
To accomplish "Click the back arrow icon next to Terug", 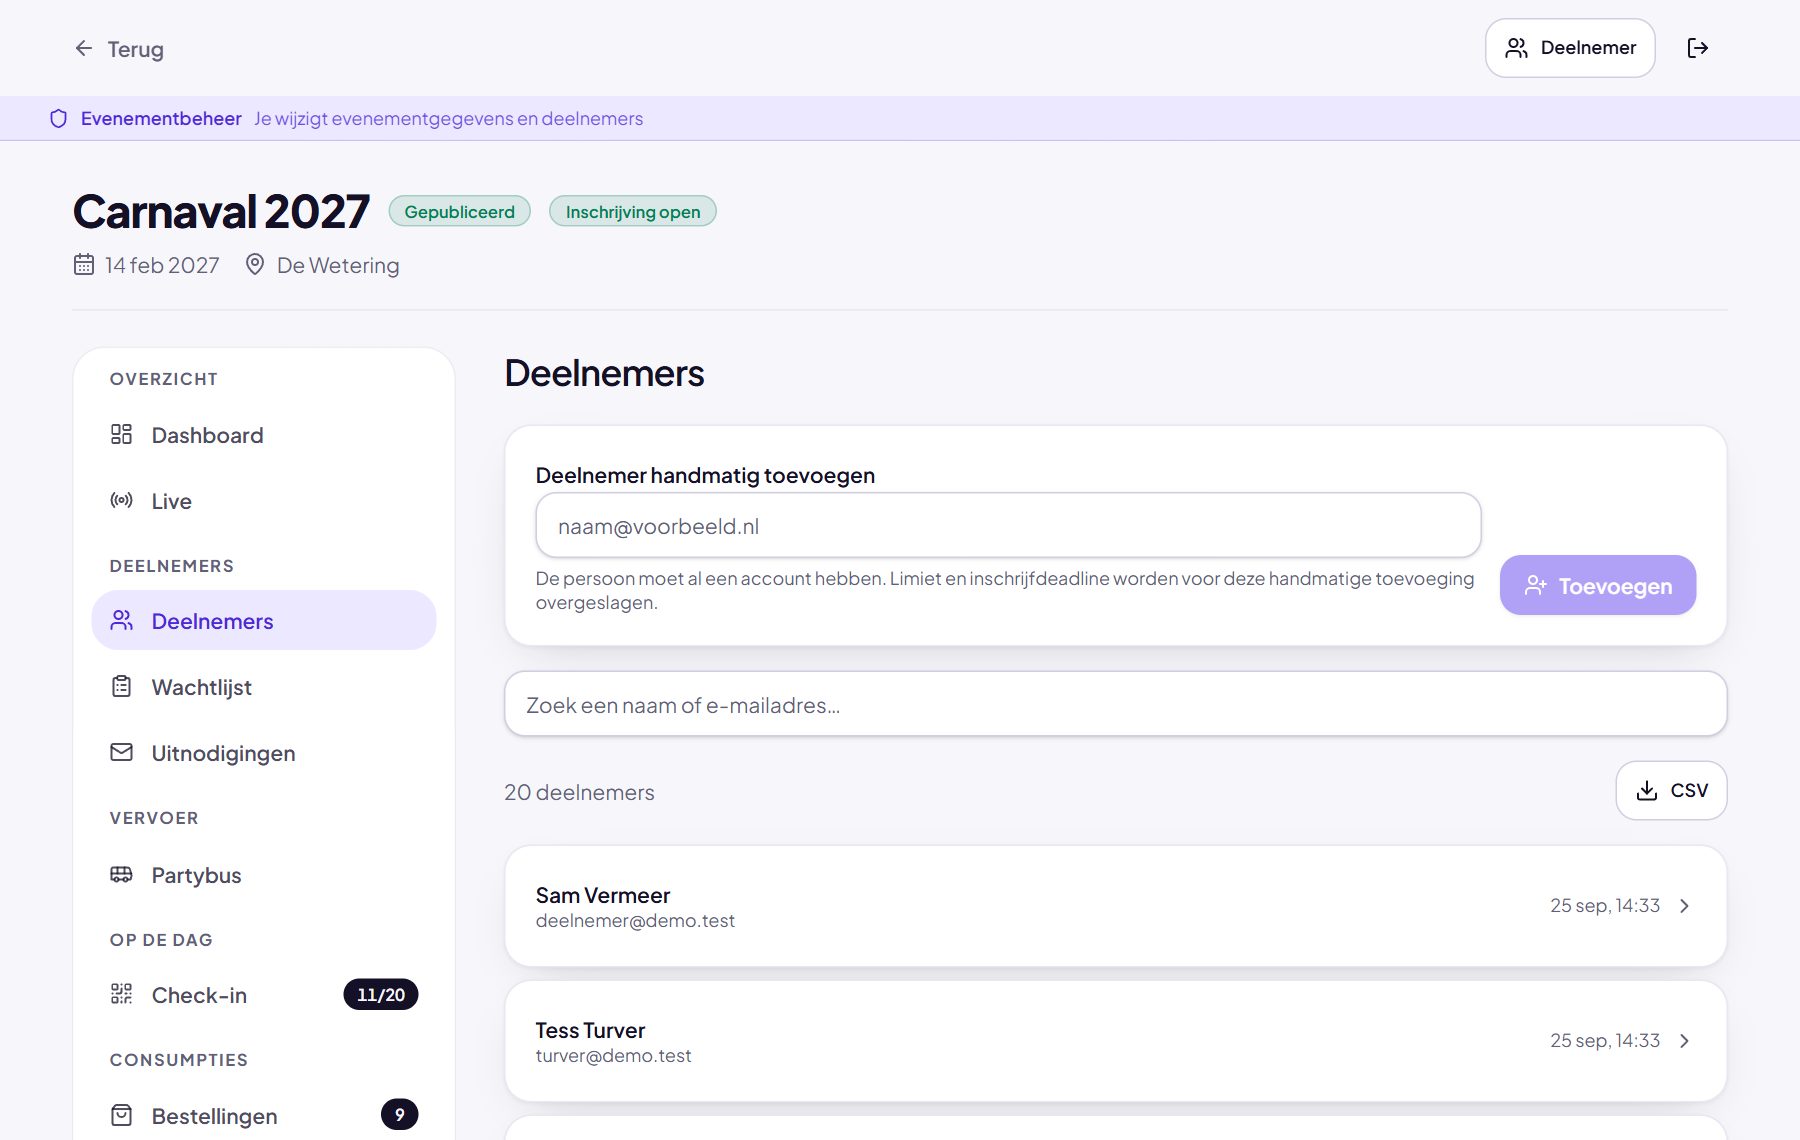I will pos(84,48).
